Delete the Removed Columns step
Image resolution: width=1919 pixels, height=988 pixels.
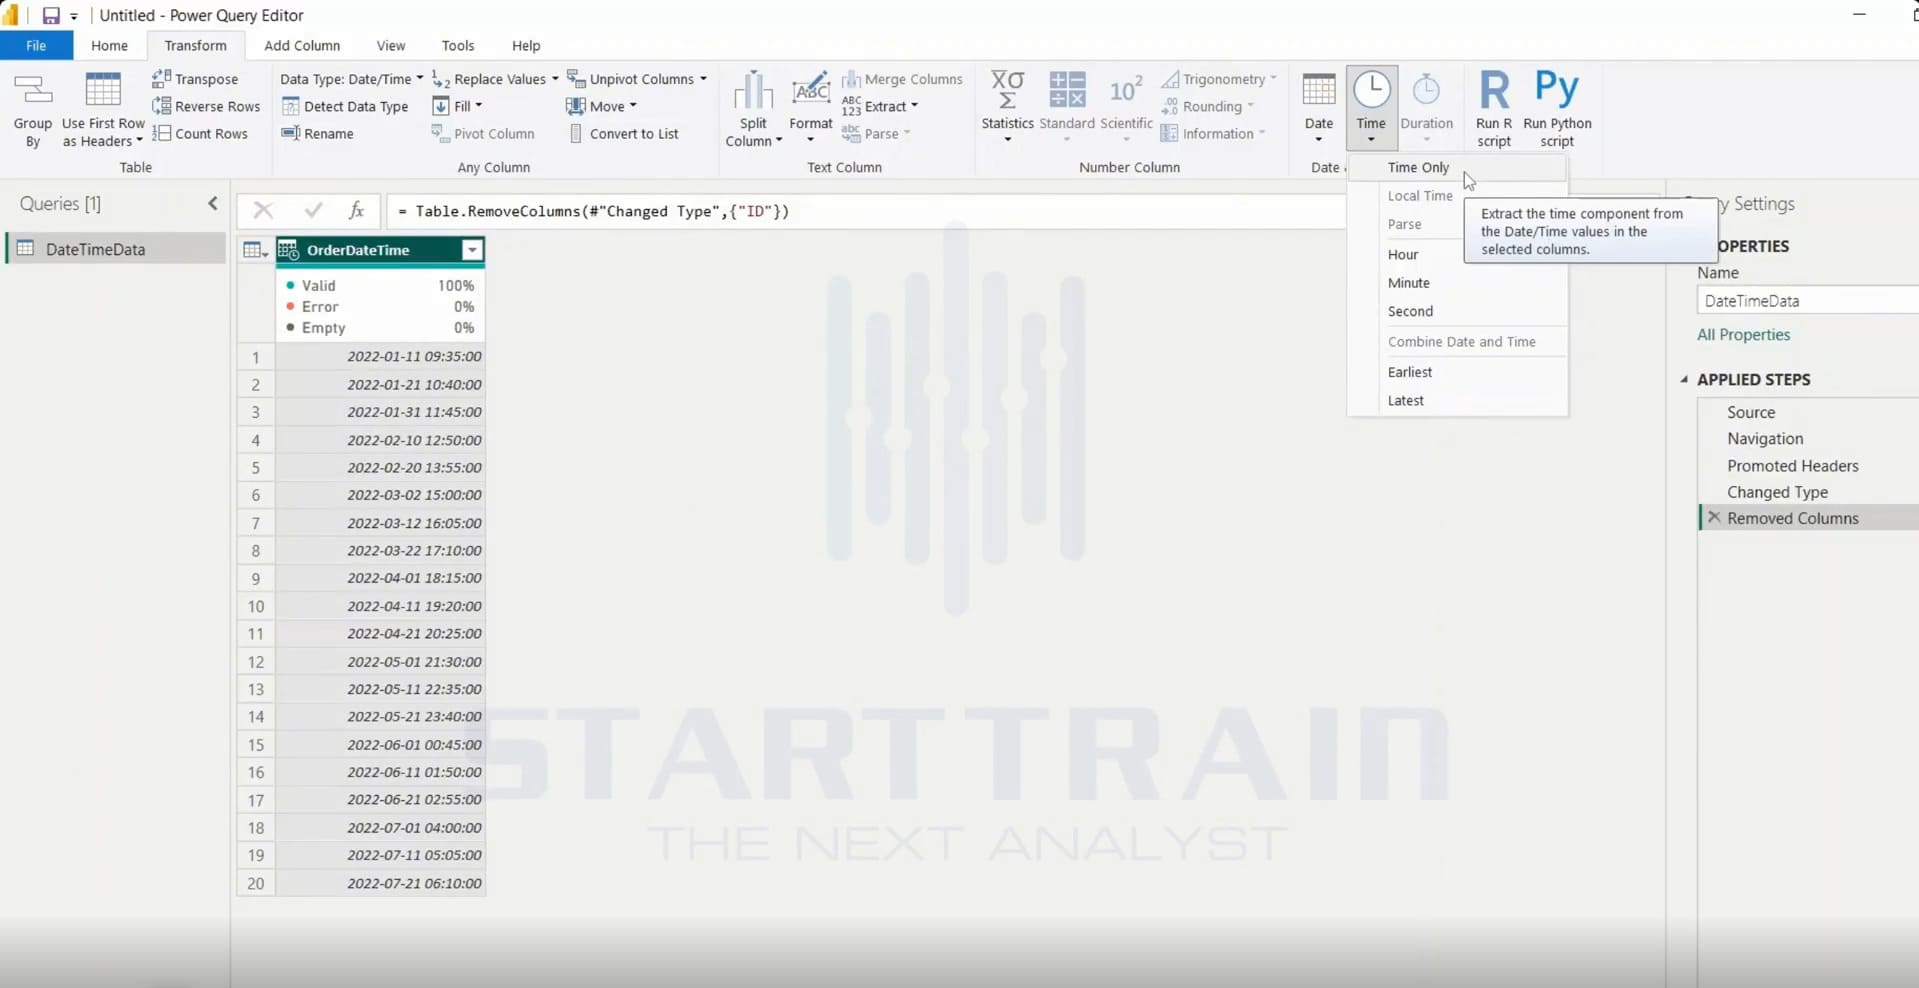[1714, 517]
